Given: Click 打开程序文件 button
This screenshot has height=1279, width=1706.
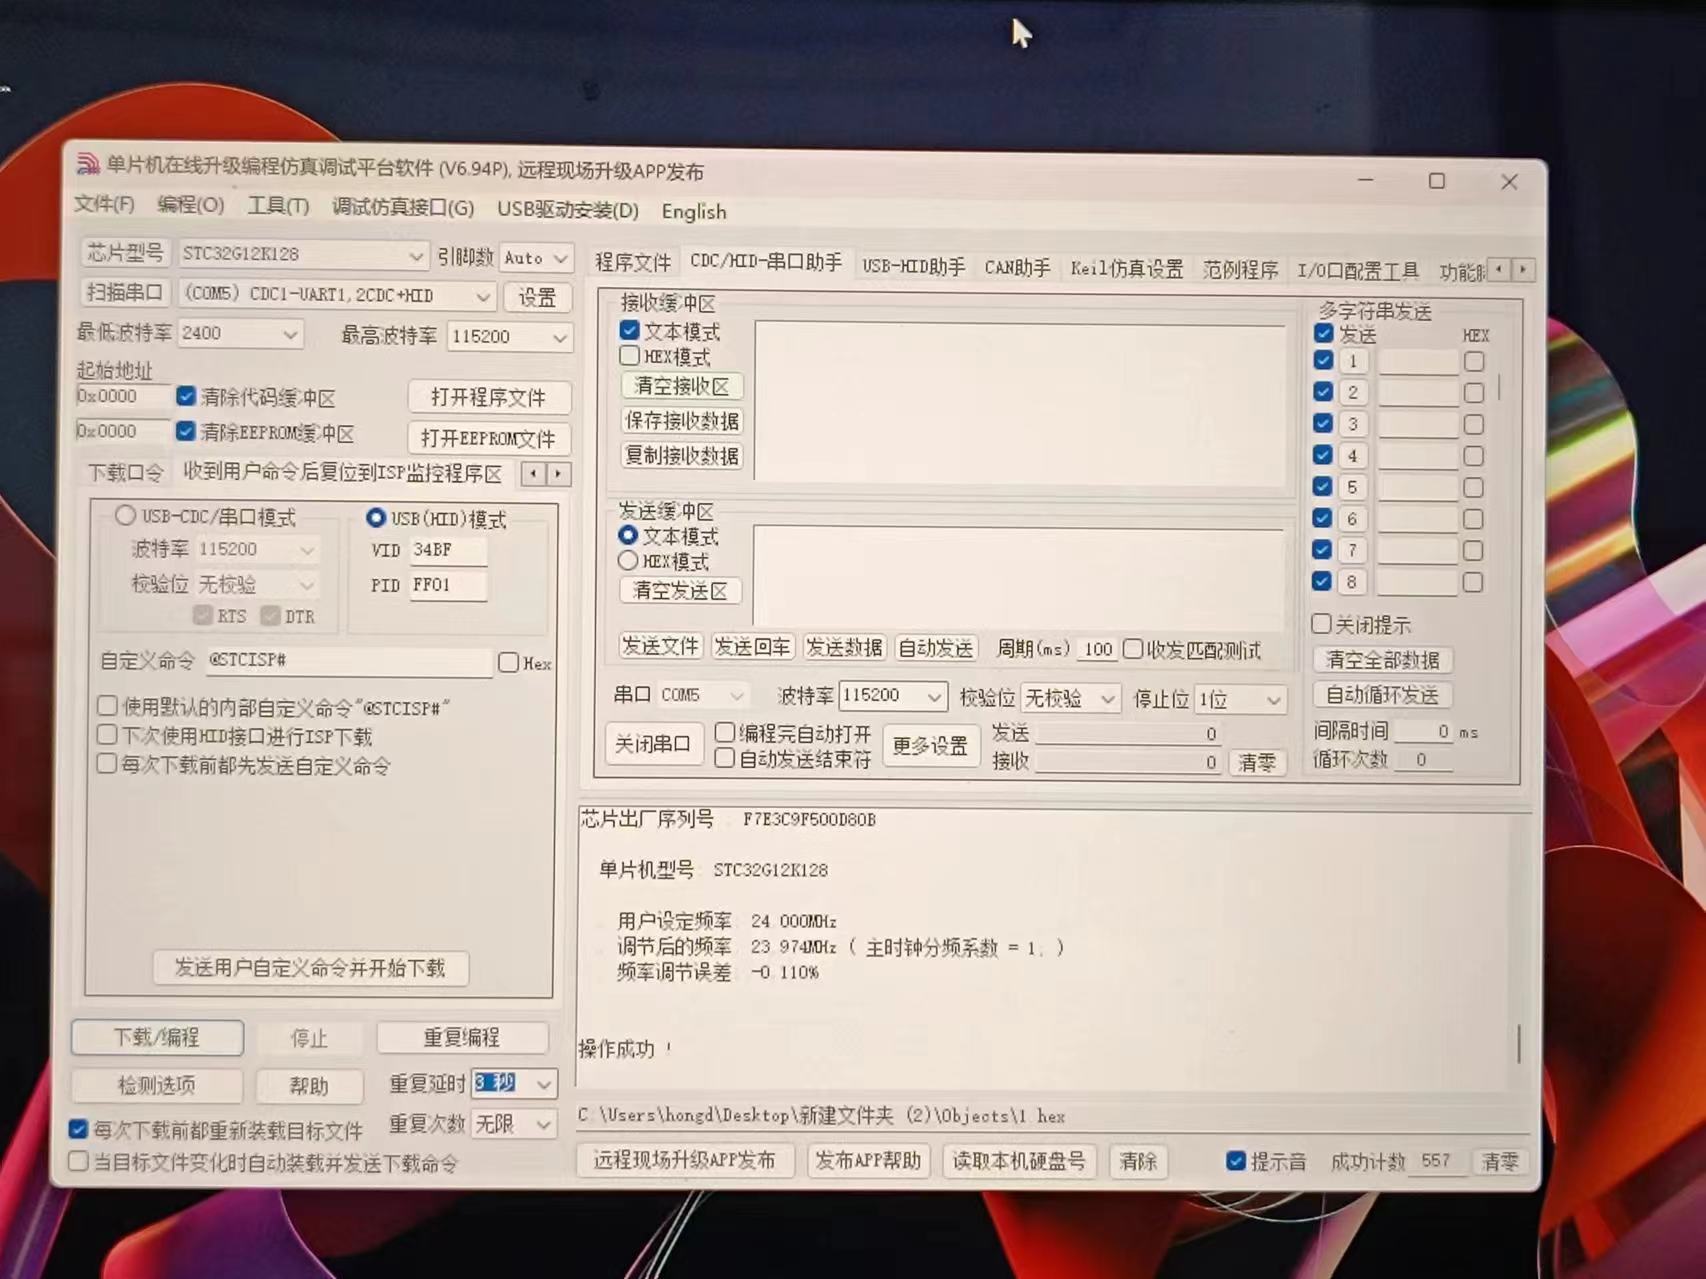Looking at the screenshot, I should click(x=488, y=397).
